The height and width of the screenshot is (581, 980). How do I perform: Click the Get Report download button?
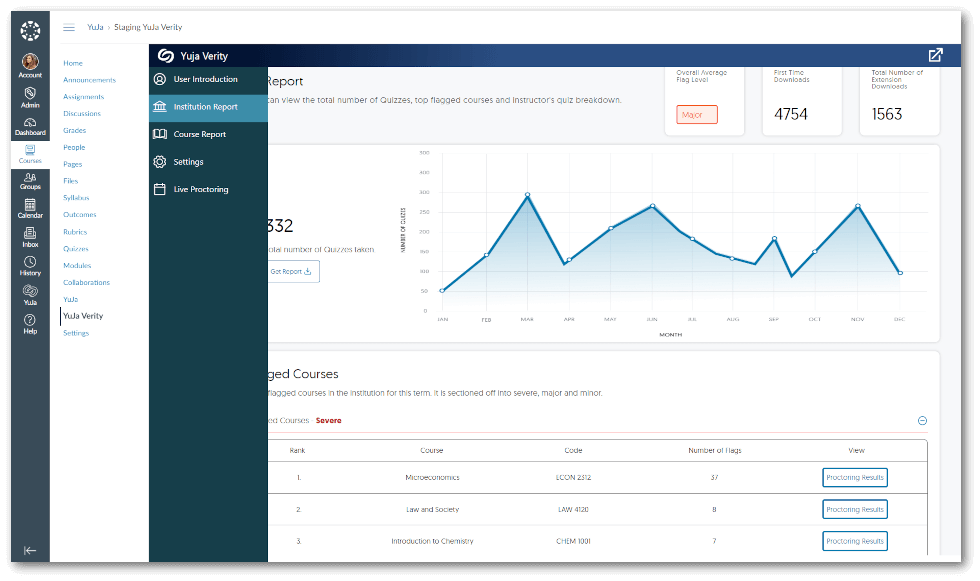292,271
